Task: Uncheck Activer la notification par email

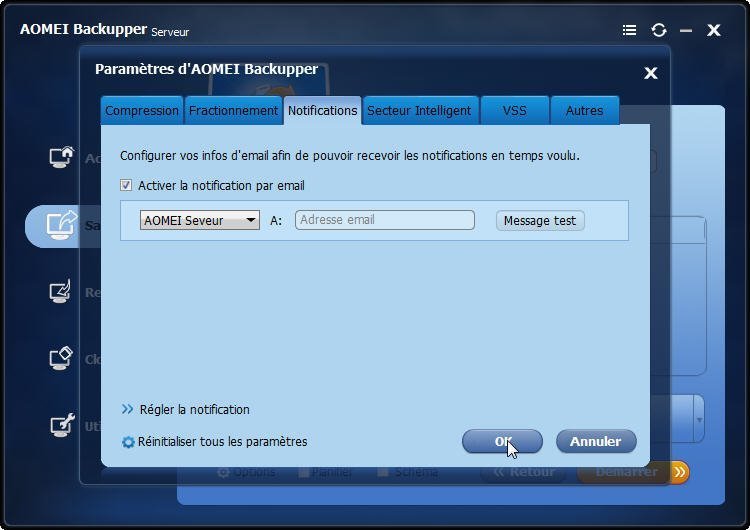Action: tap(126, 185)
